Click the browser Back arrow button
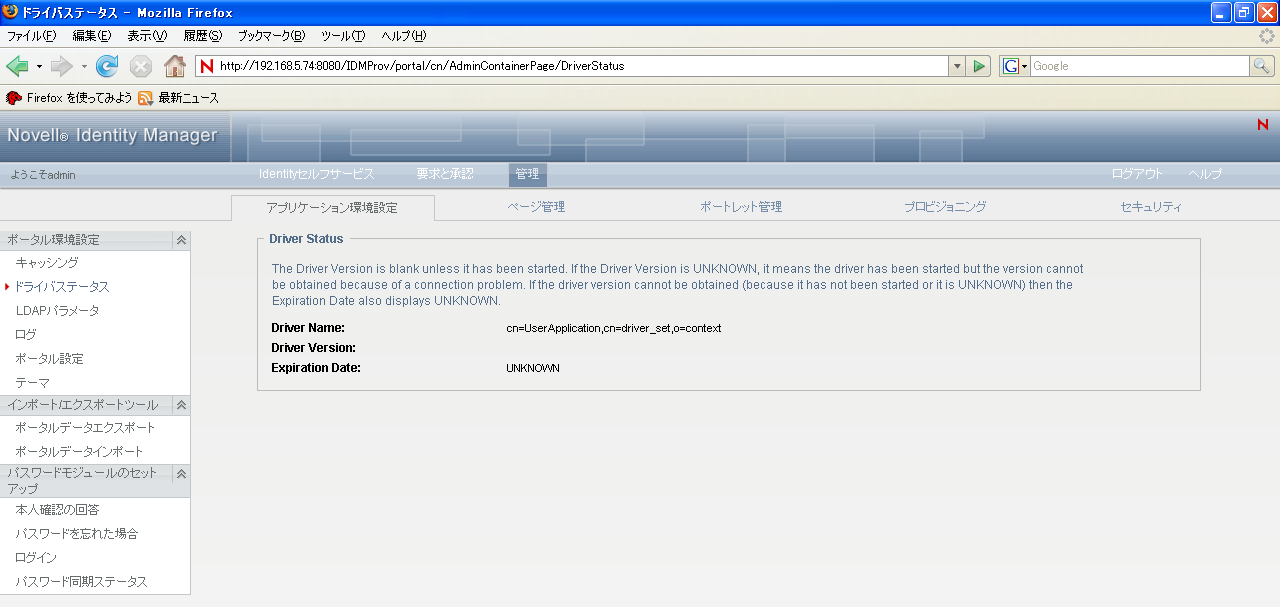Viewport: 1280px width, 607px height. 17,66
